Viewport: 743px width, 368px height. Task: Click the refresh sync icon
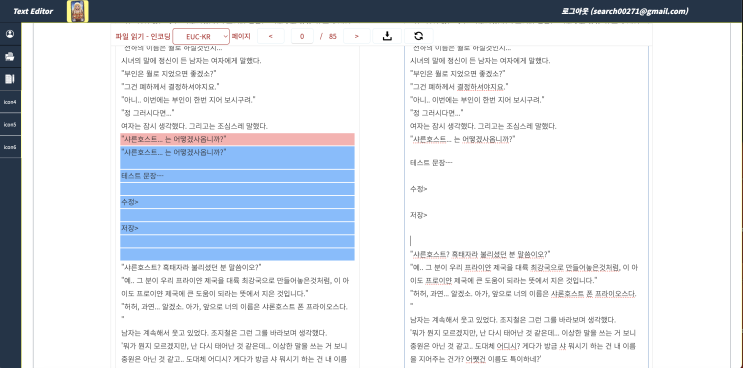(x=418, y=36)
